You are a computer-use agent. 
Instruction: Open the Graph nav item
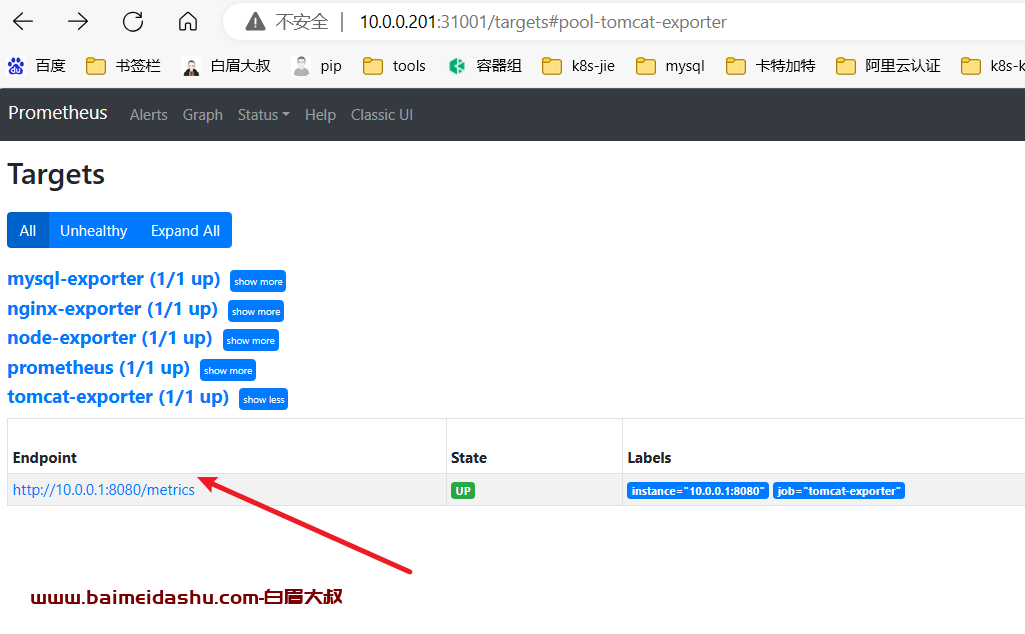(203, 115)
